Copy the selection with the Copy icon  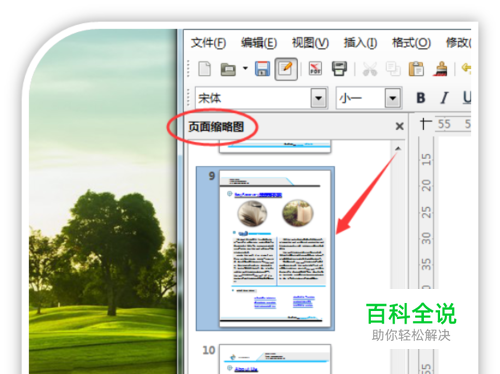coord(393,69)
